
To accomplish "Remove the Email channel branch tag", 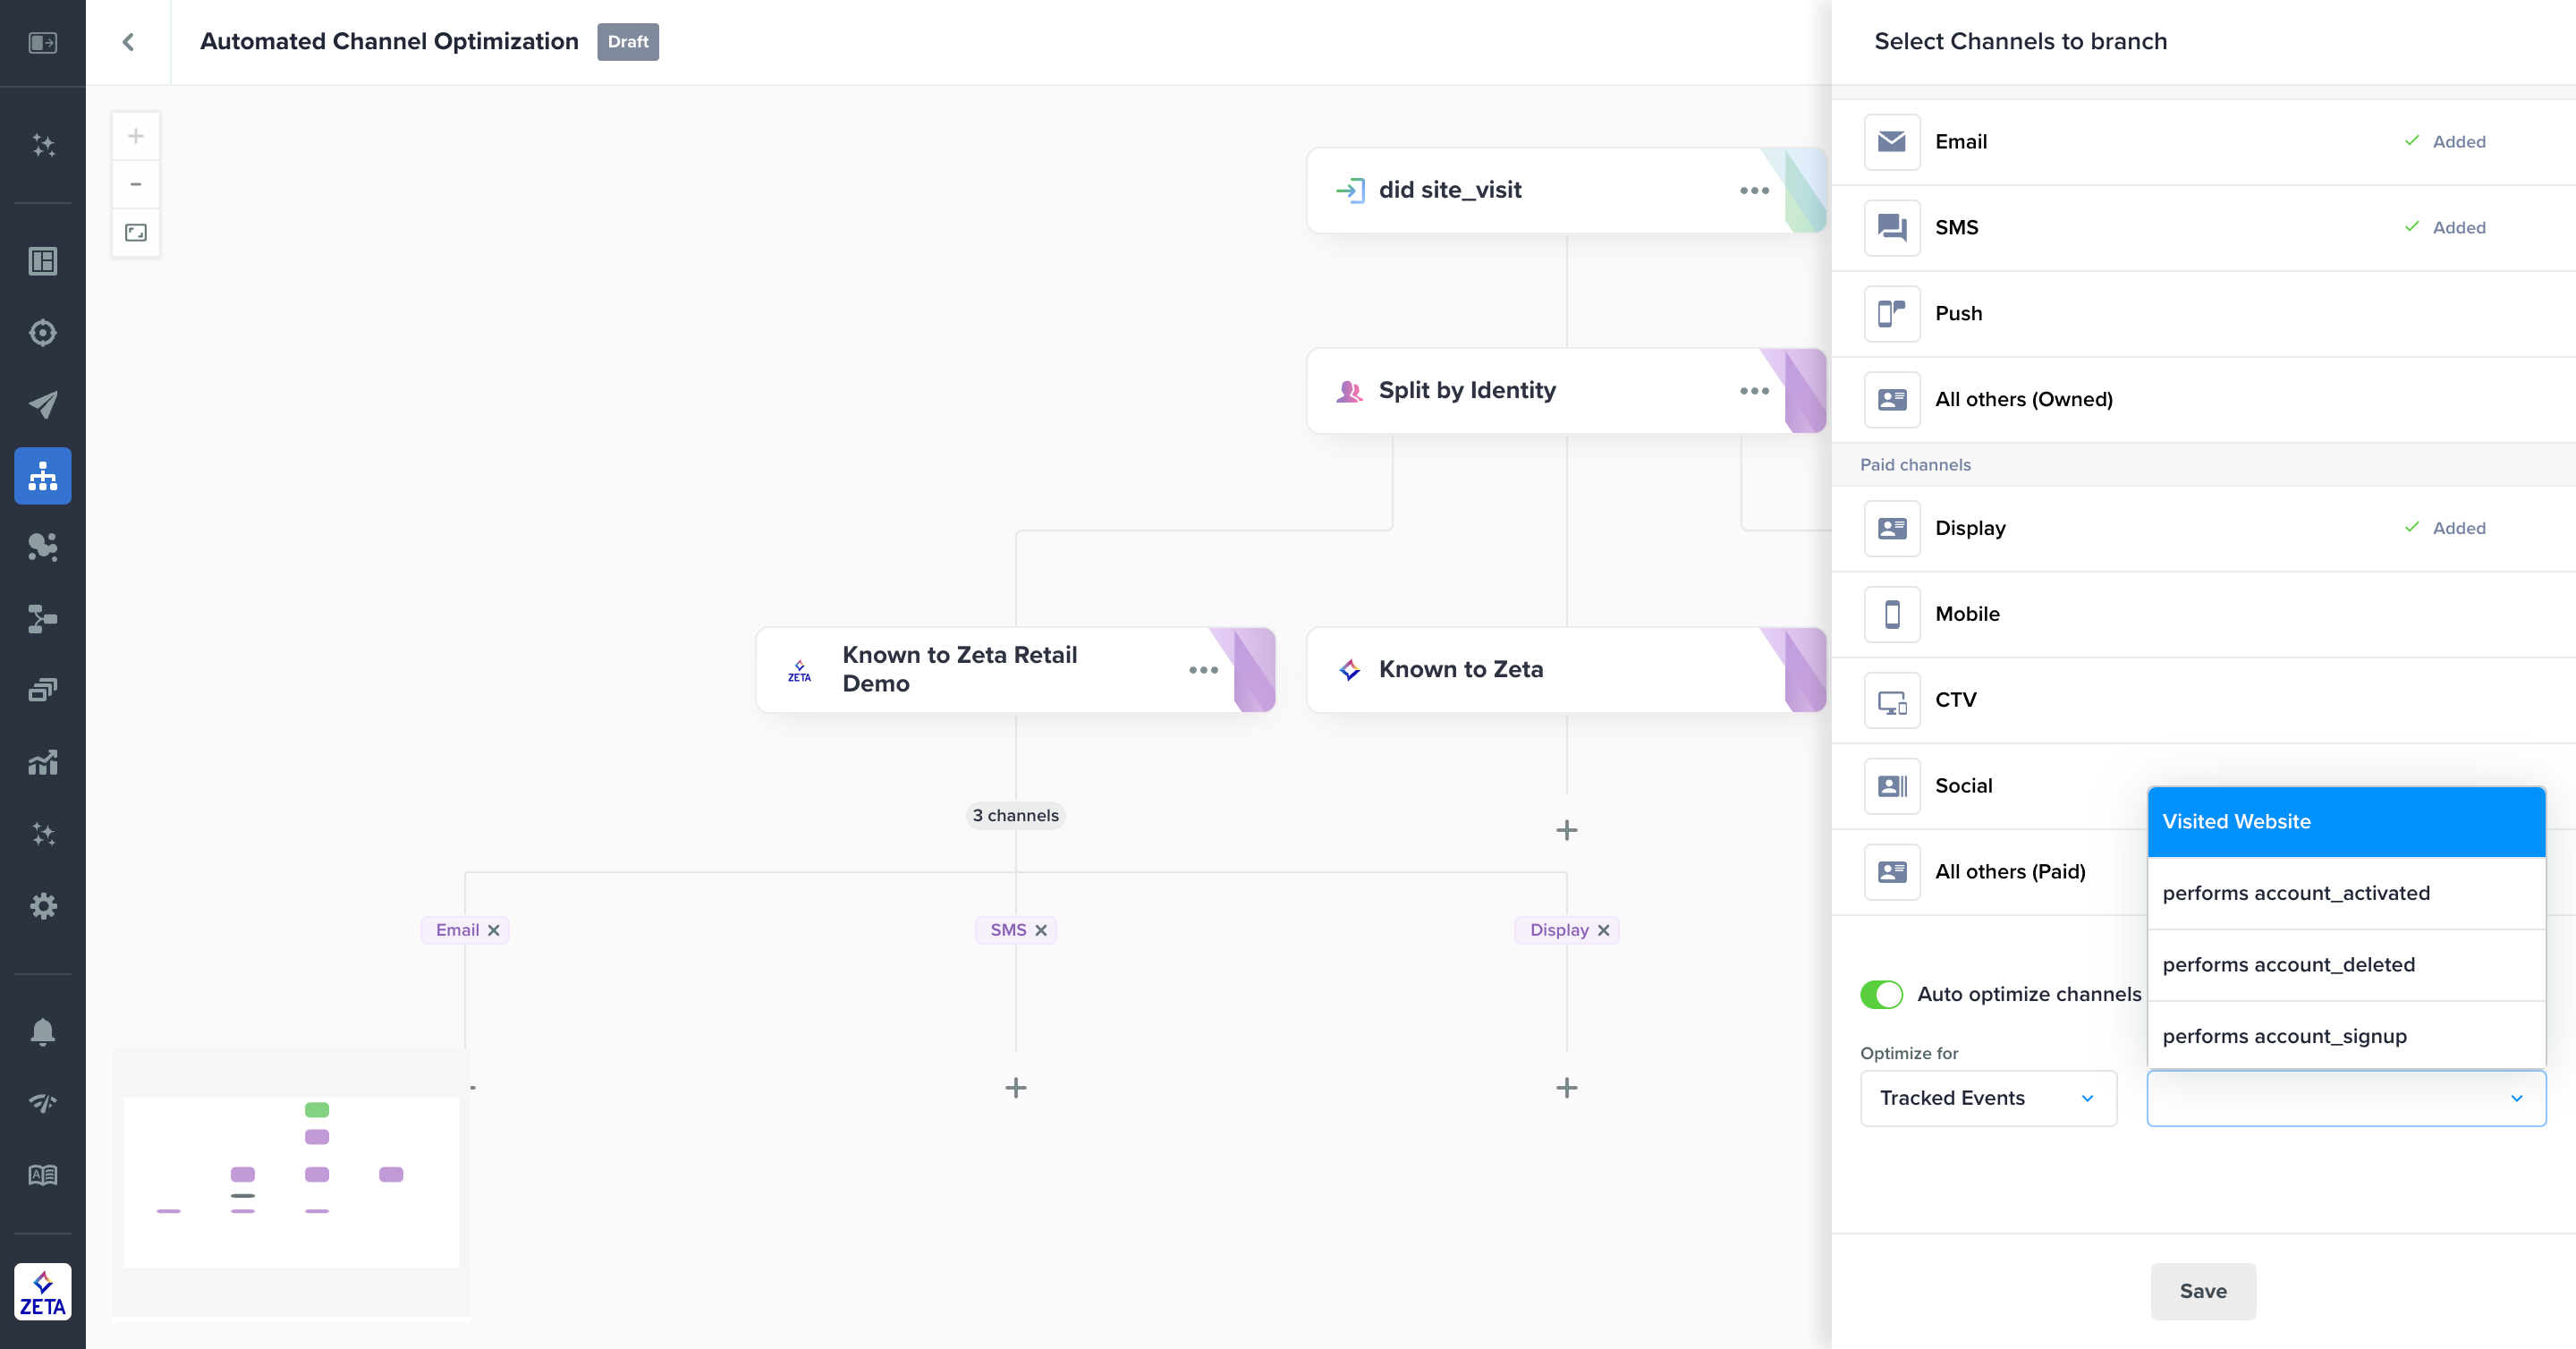I will pyautogui.click(x=494, y=930).
